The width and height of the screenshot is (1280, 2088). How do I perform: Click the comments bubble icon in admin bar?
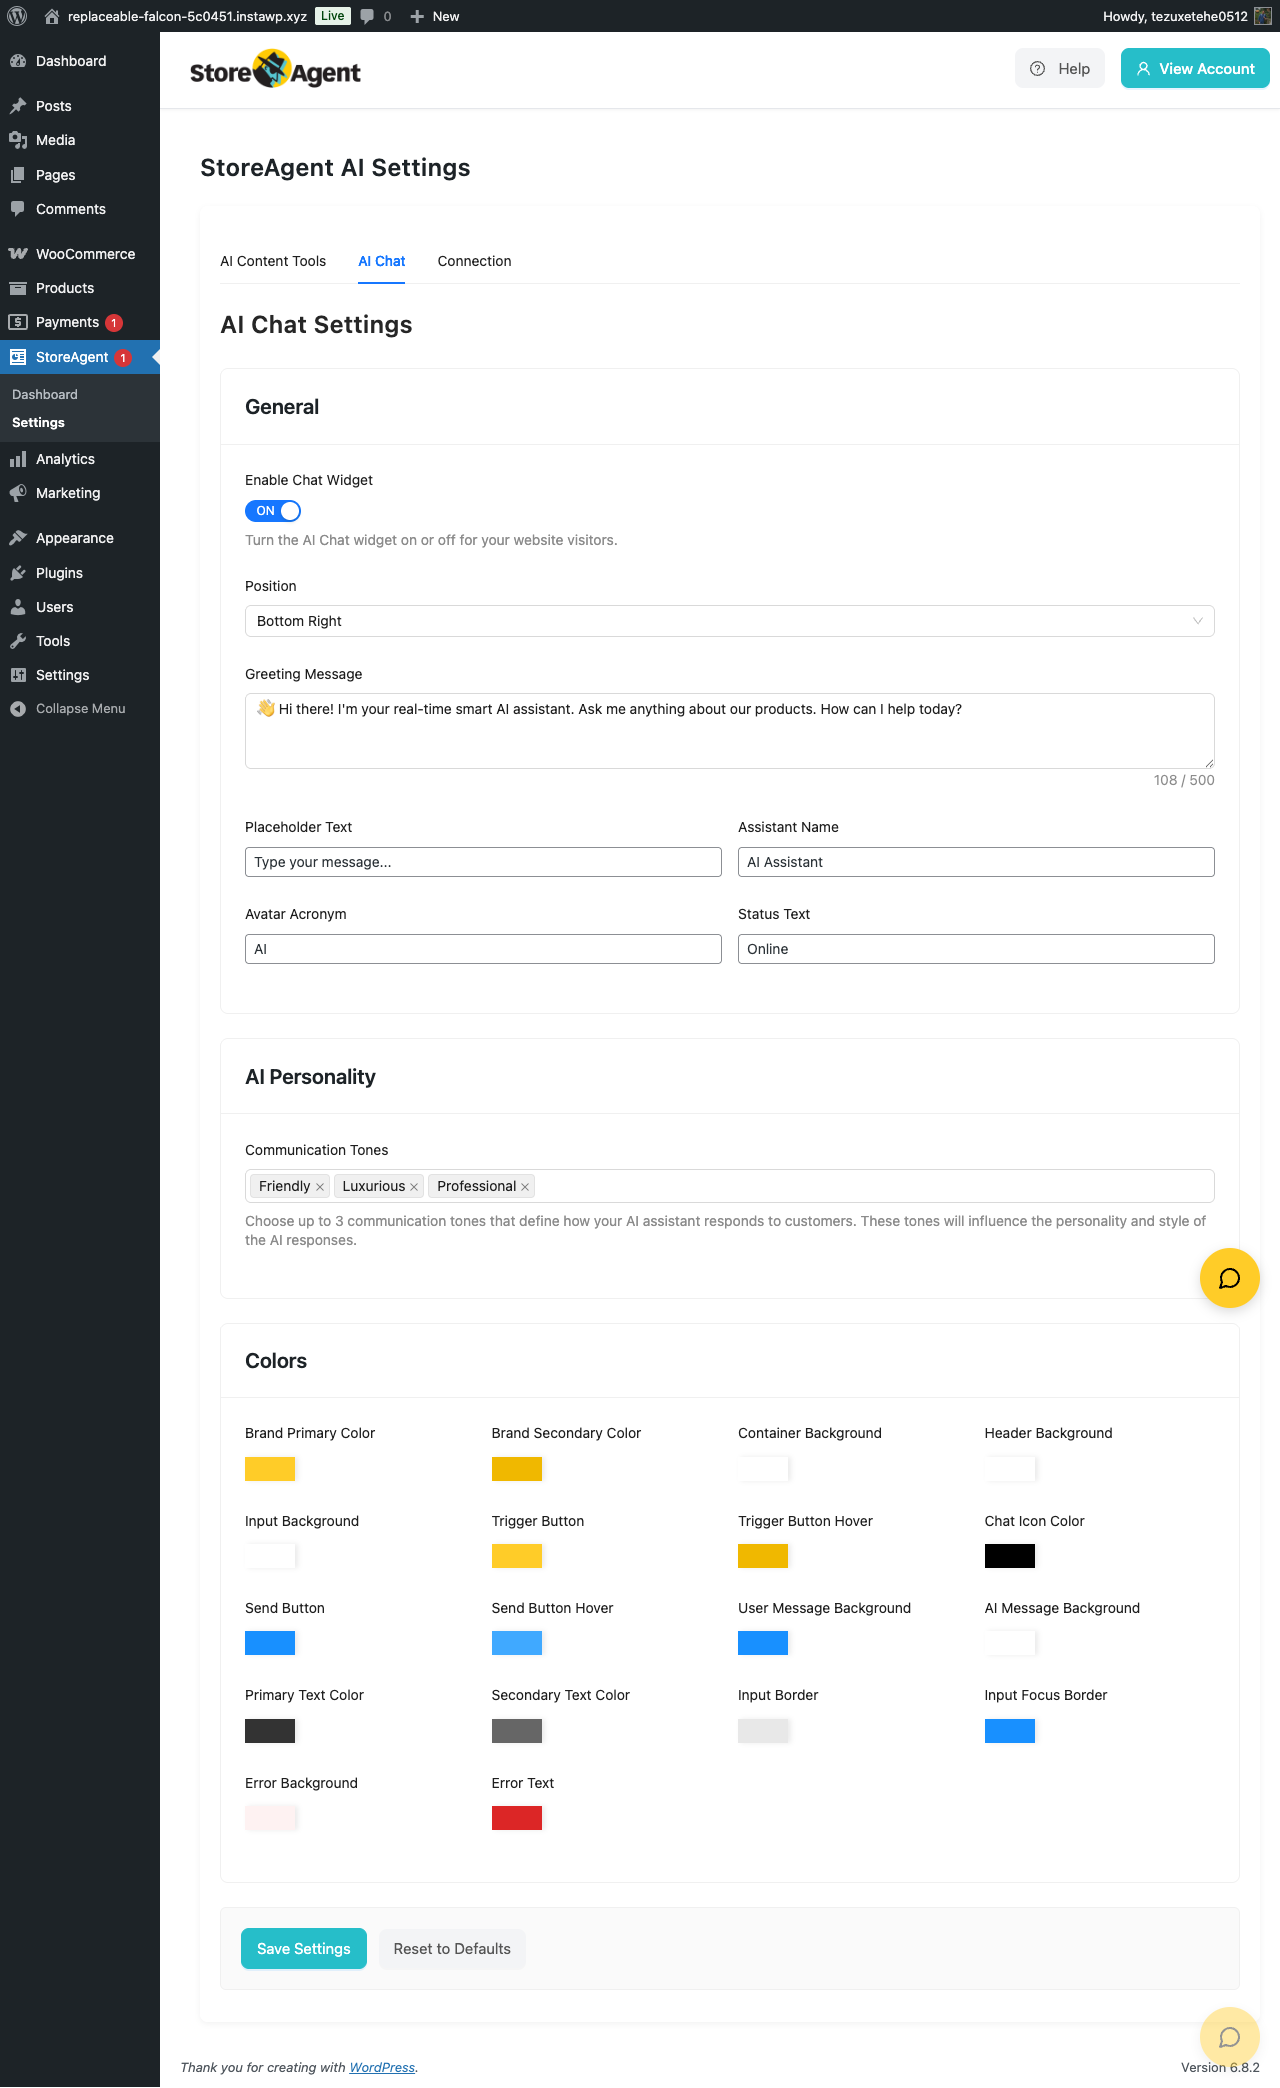pos(367,16)
